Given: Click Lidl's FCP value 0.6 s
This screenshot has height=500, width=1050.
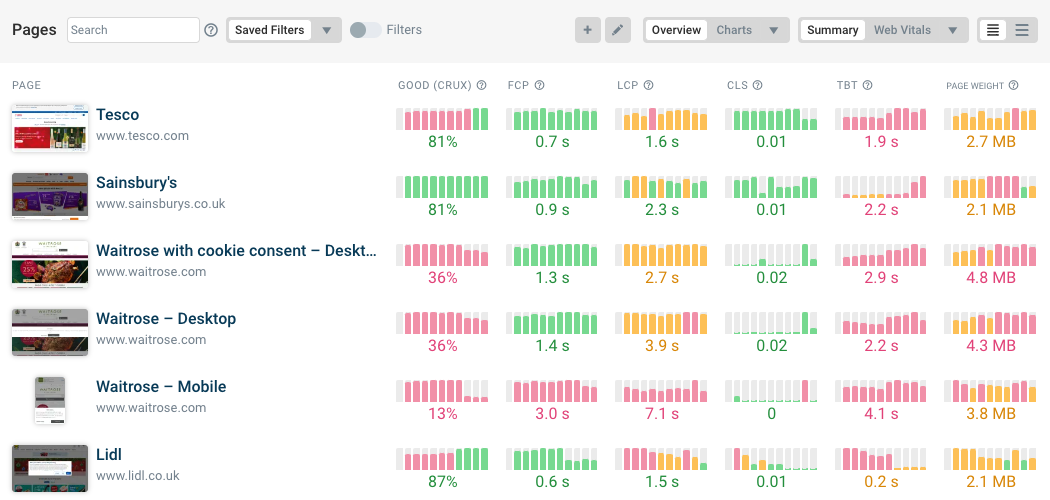Looking at the screenshot, I should (x=552, y=482).
